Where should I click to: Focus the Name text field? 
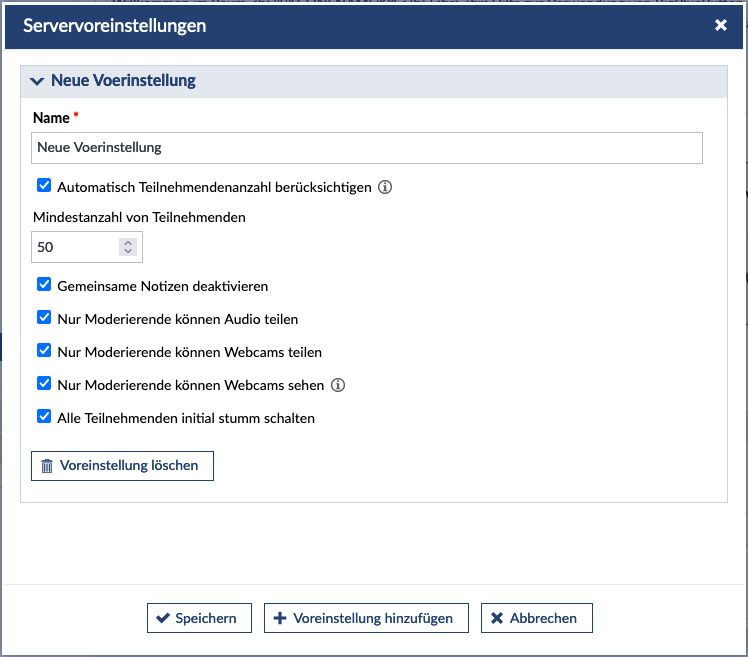coord(366,148)
